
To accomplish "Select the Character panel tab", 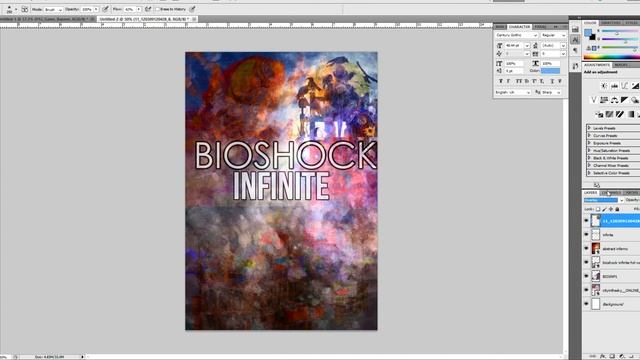I will pos(519,27).
